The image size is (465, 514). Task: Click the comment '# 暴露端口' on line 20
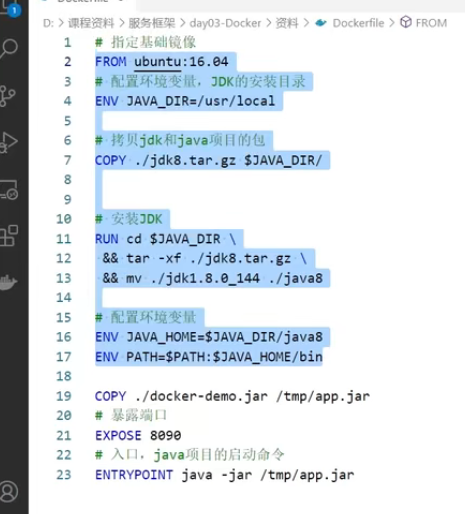[131, 416]
